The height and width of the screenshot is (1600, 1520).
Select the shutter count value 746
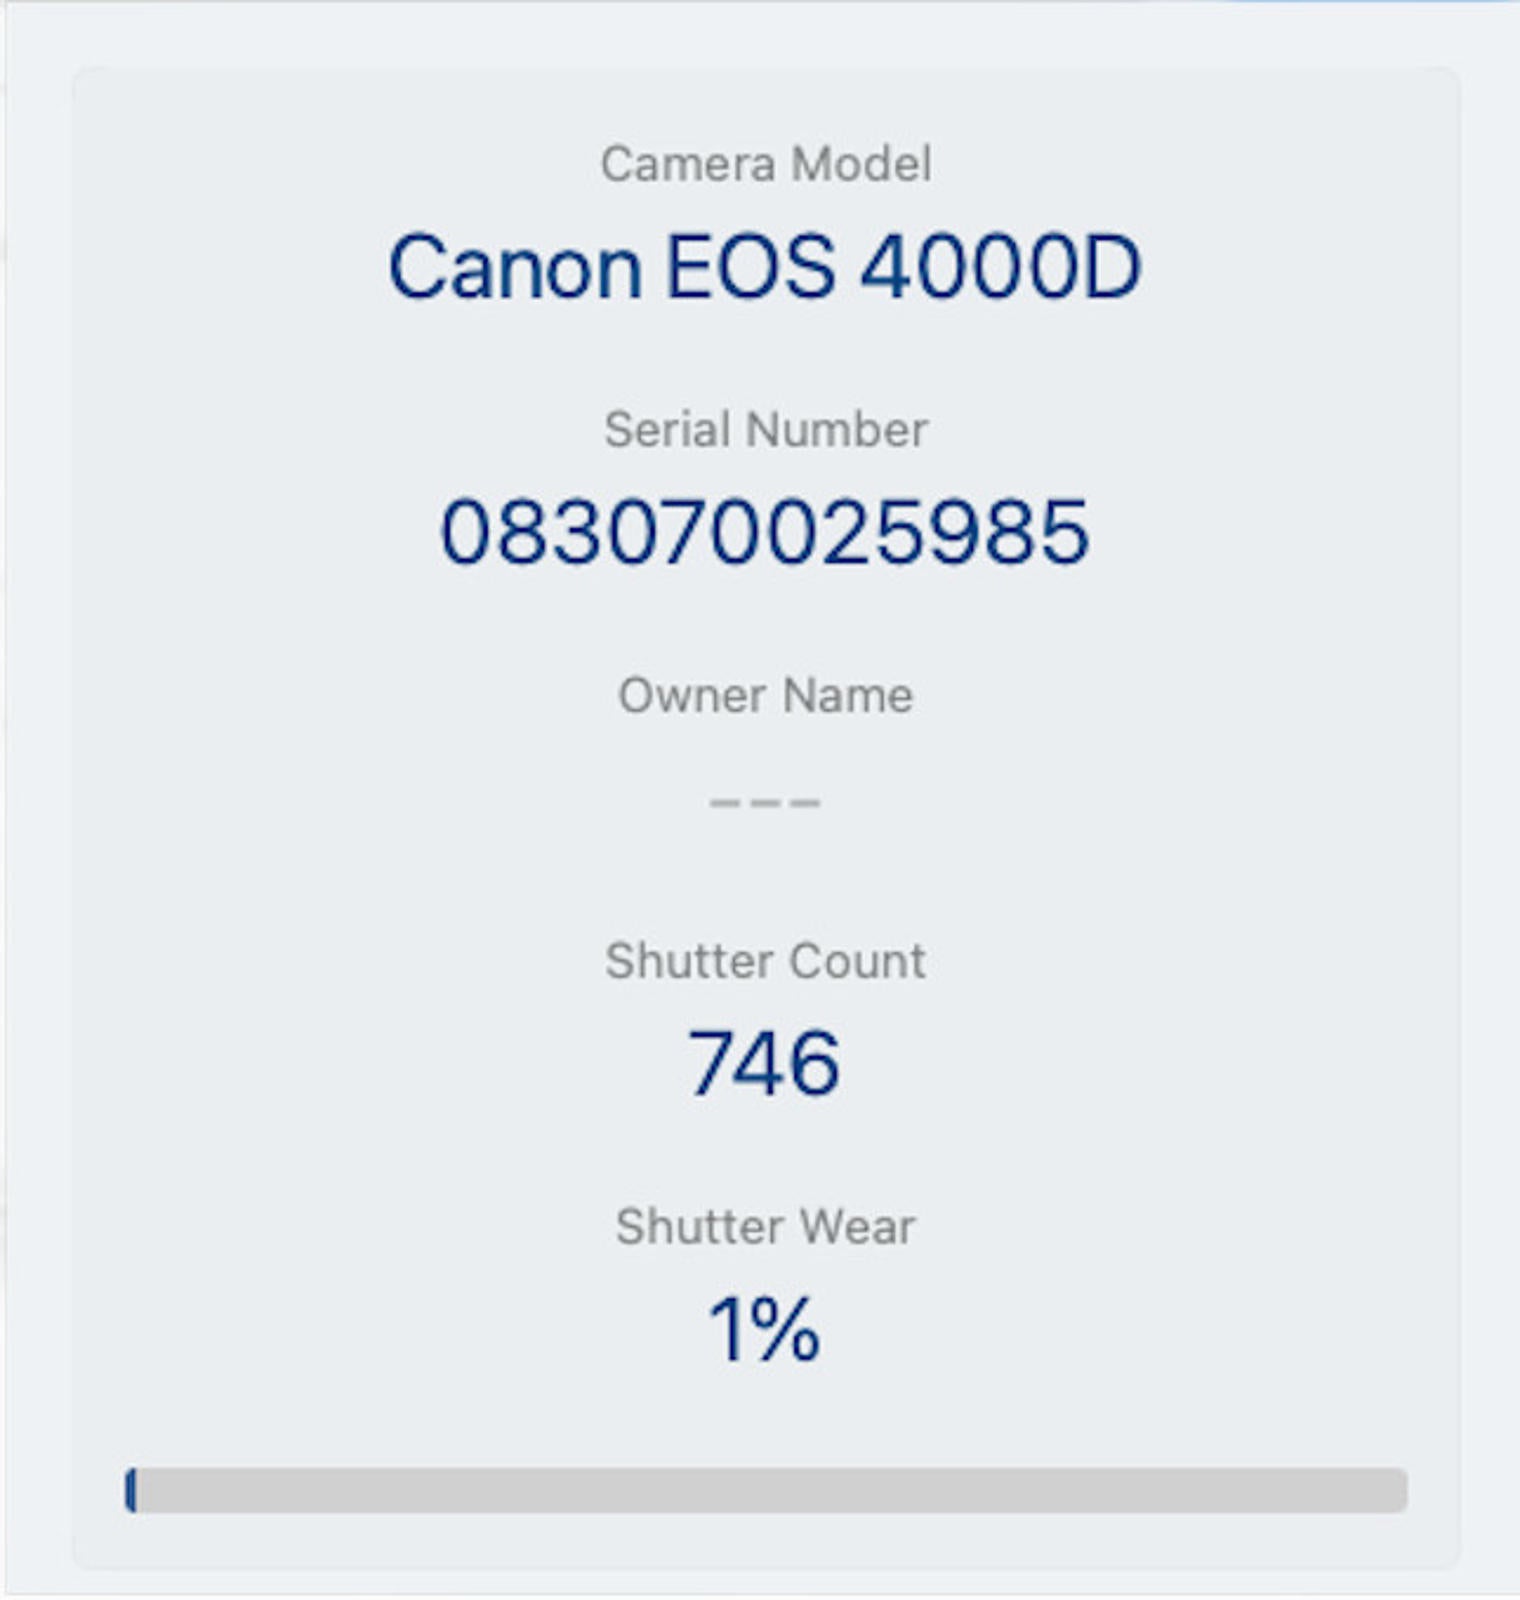point(764,1063)
